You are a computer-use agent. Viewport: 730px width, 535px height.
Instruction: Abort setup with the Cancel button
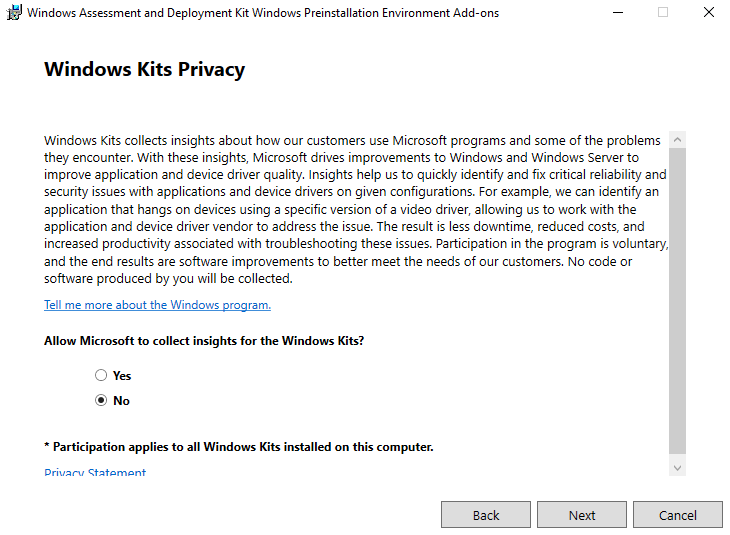[x=678, y=515]
